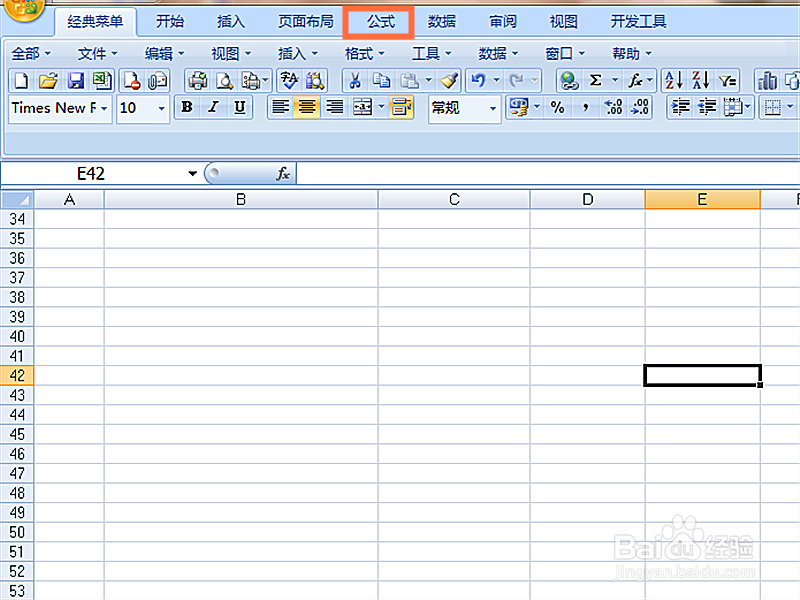Select the 经典菜单 tab
Viewport: 800px width, 600px height.
[x=95, y=22]
